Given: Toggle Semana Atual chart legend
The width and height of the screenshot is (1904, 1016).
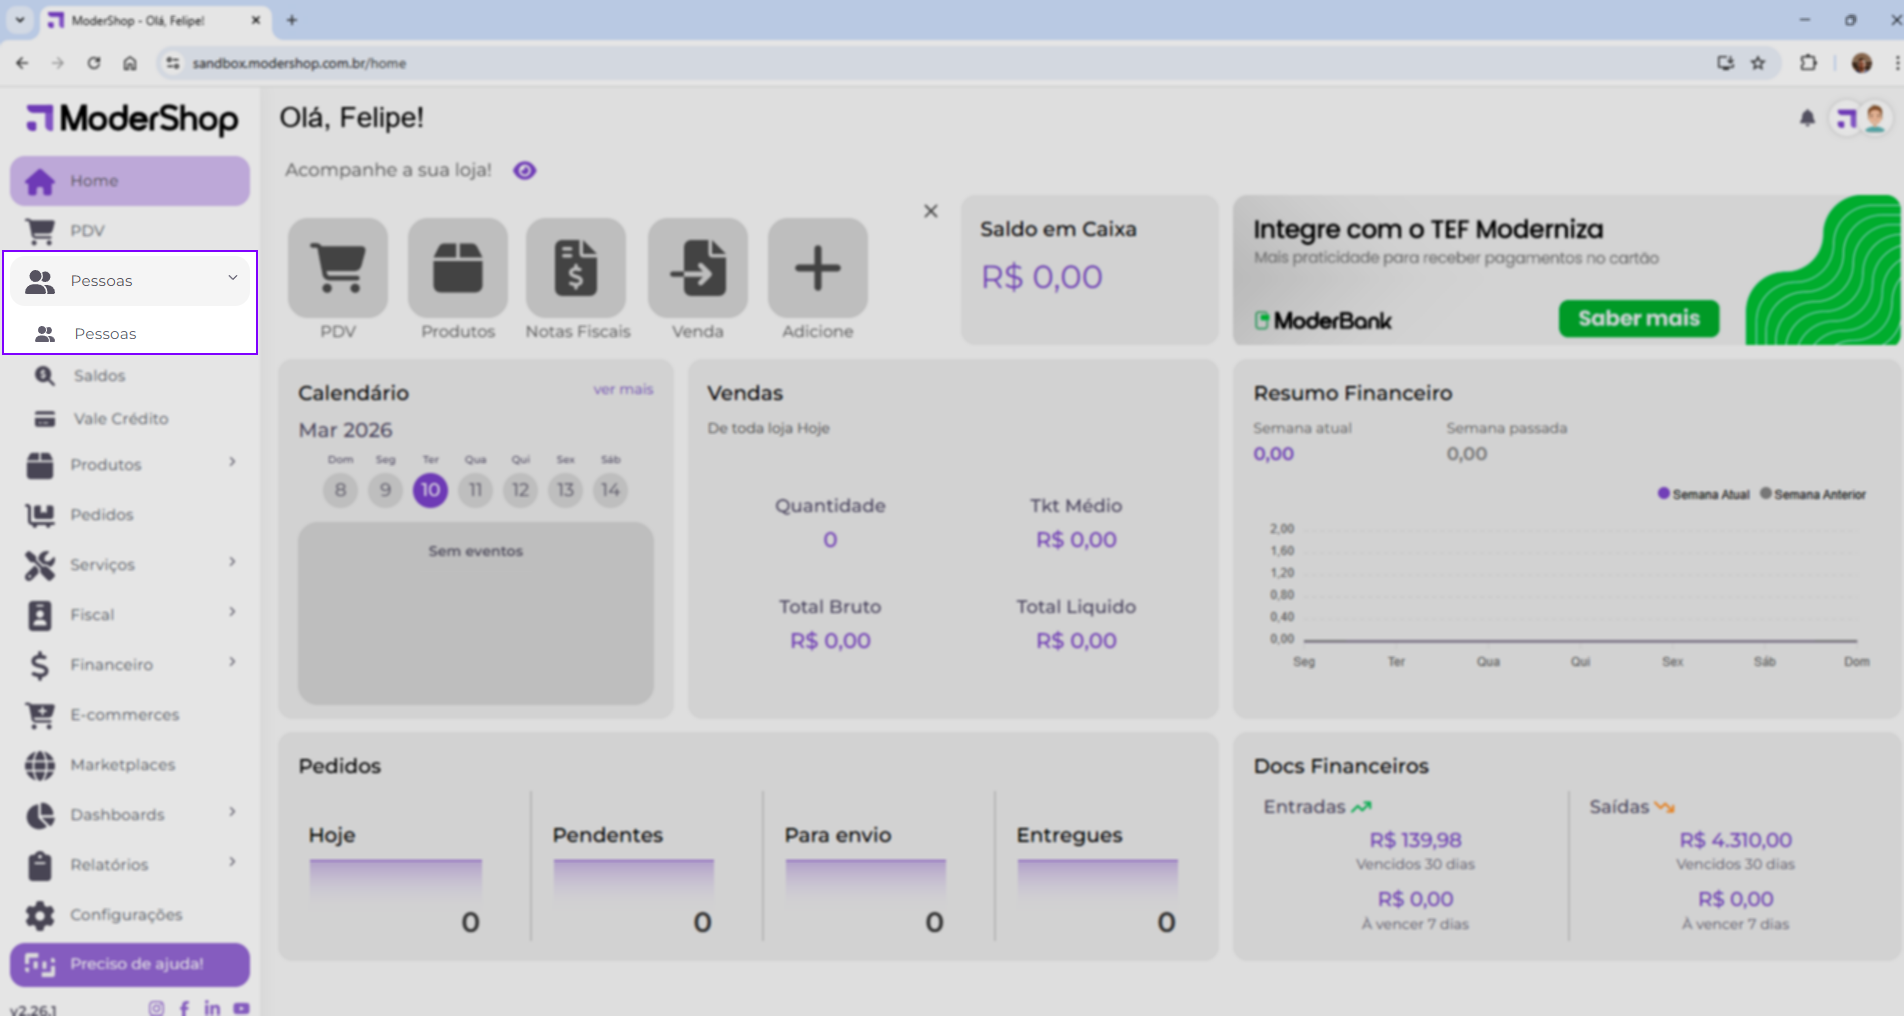Looking at the screenshot, I should [1704, 494].
